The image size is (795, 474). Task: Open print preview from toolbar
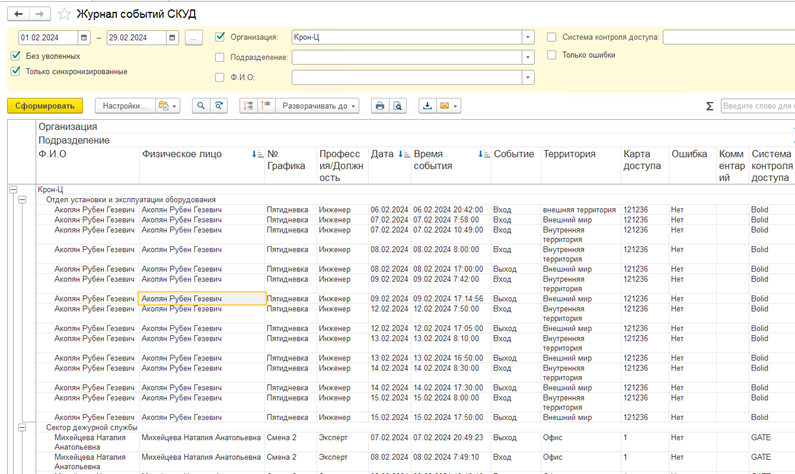(397, 106)
